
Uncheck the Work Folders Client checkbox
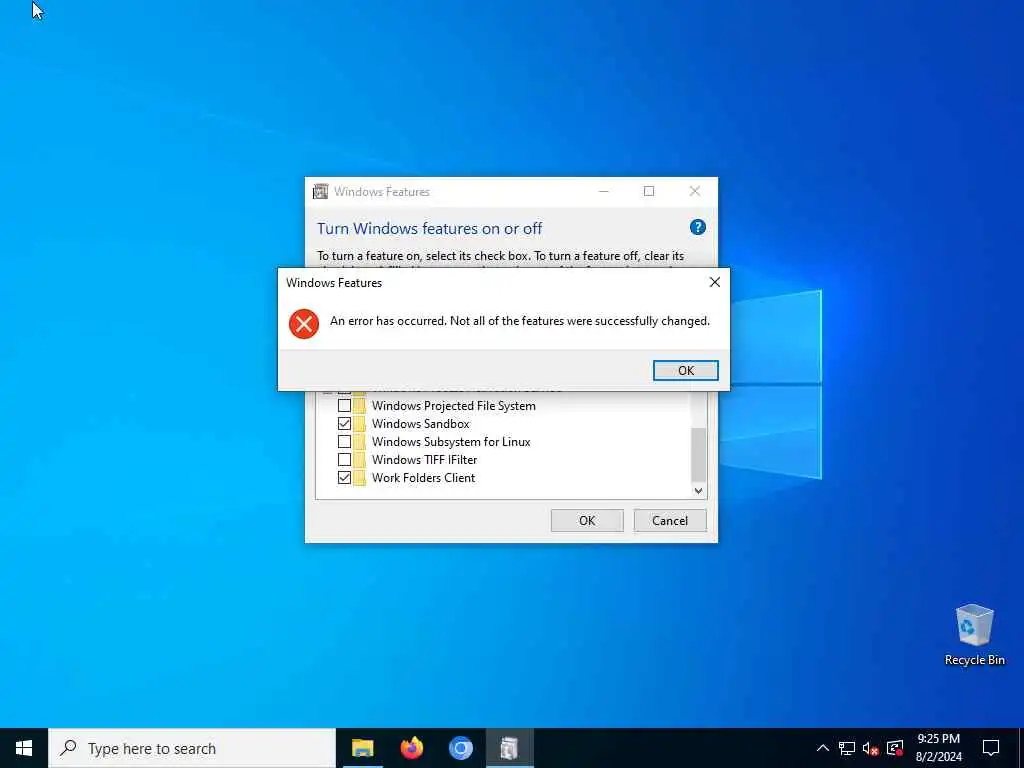click(344, 477)
